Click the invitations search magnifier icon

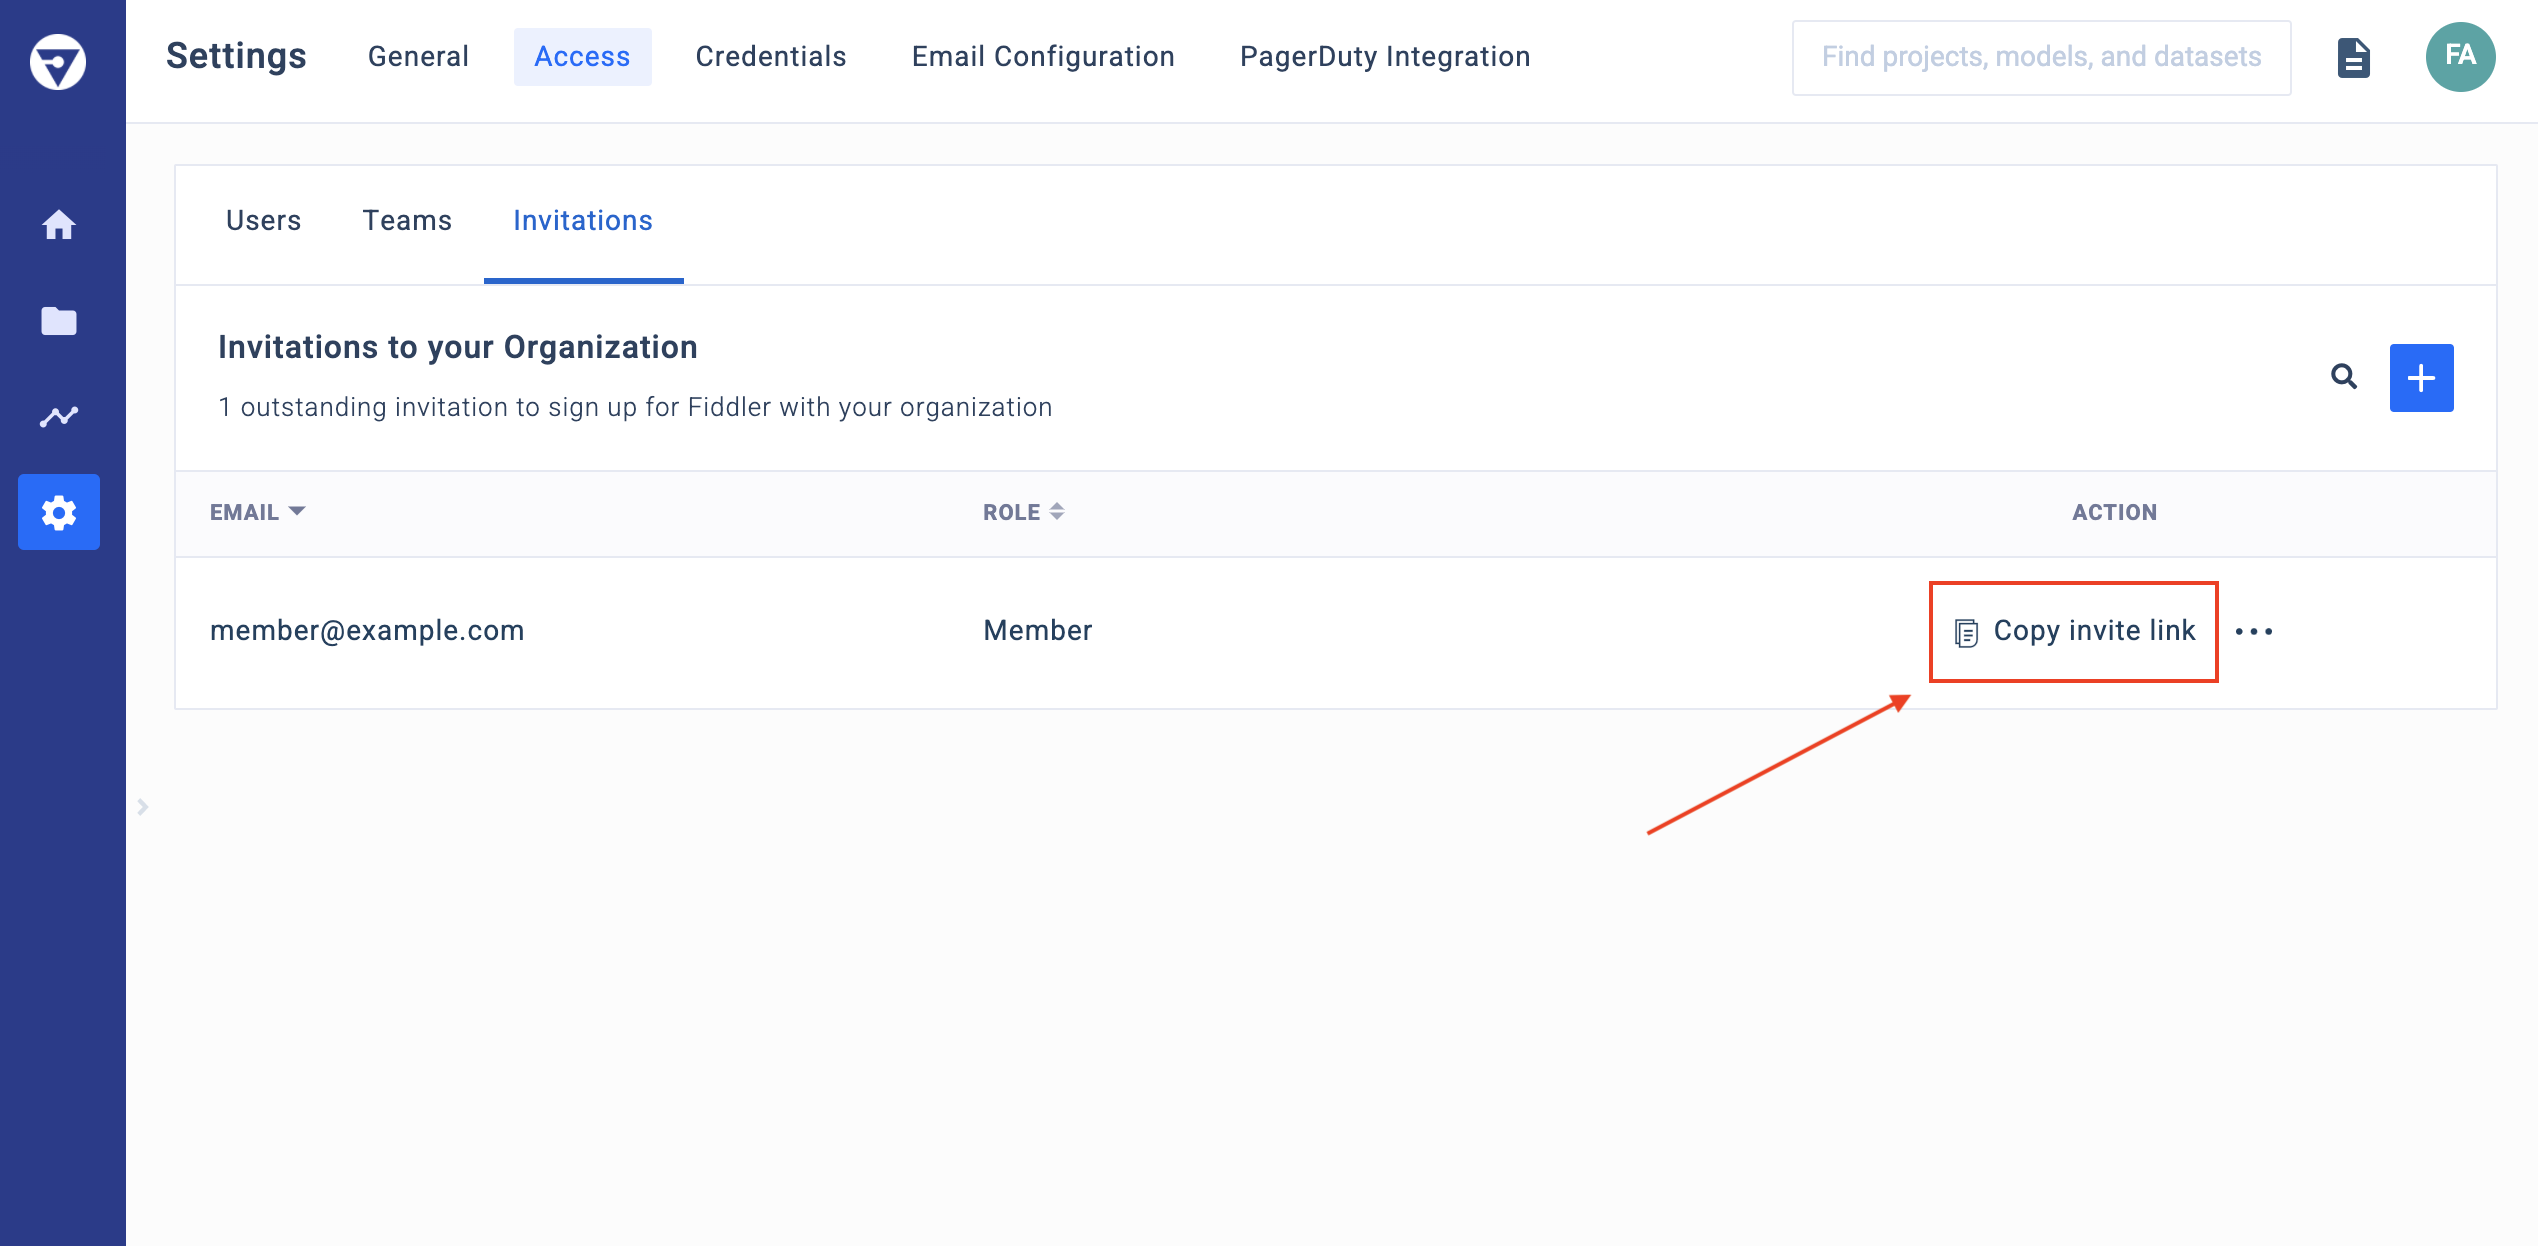(x=2343, y=377)
